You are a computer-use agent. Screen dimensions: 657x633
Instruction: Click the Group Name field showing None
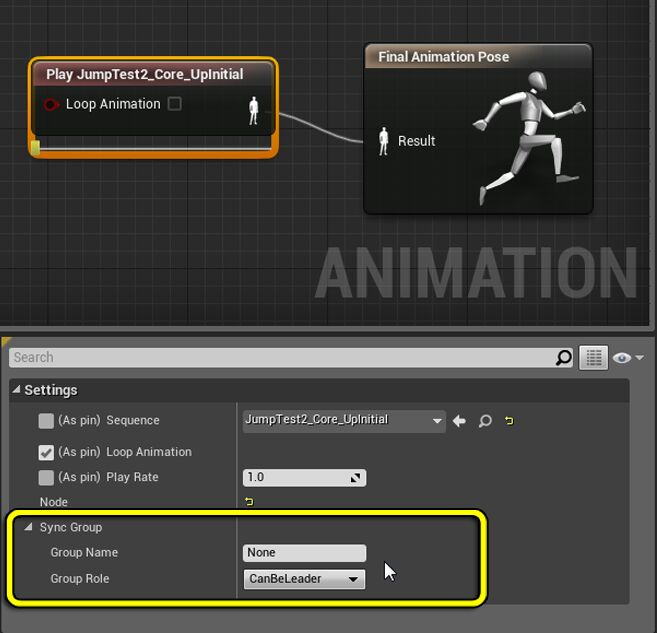pos(304,553)
